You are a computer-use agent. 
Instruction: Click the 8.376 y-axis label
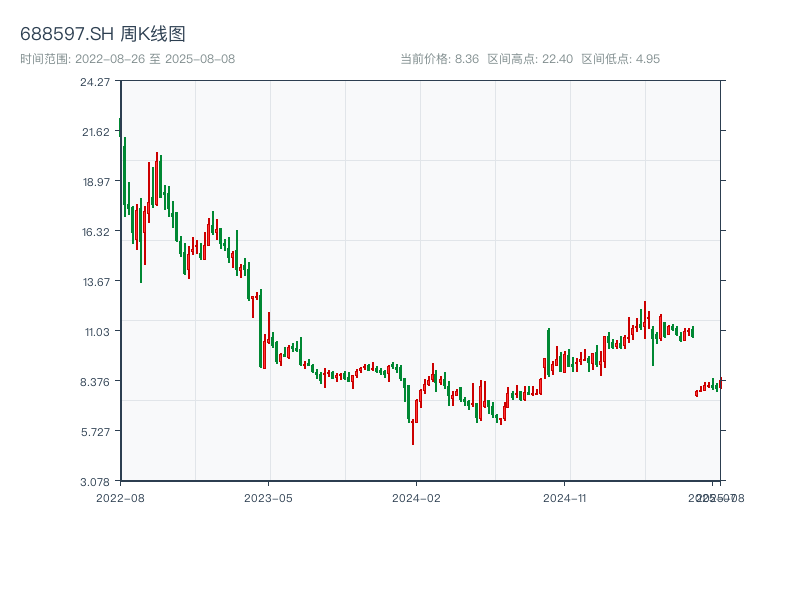coord(96,382)
